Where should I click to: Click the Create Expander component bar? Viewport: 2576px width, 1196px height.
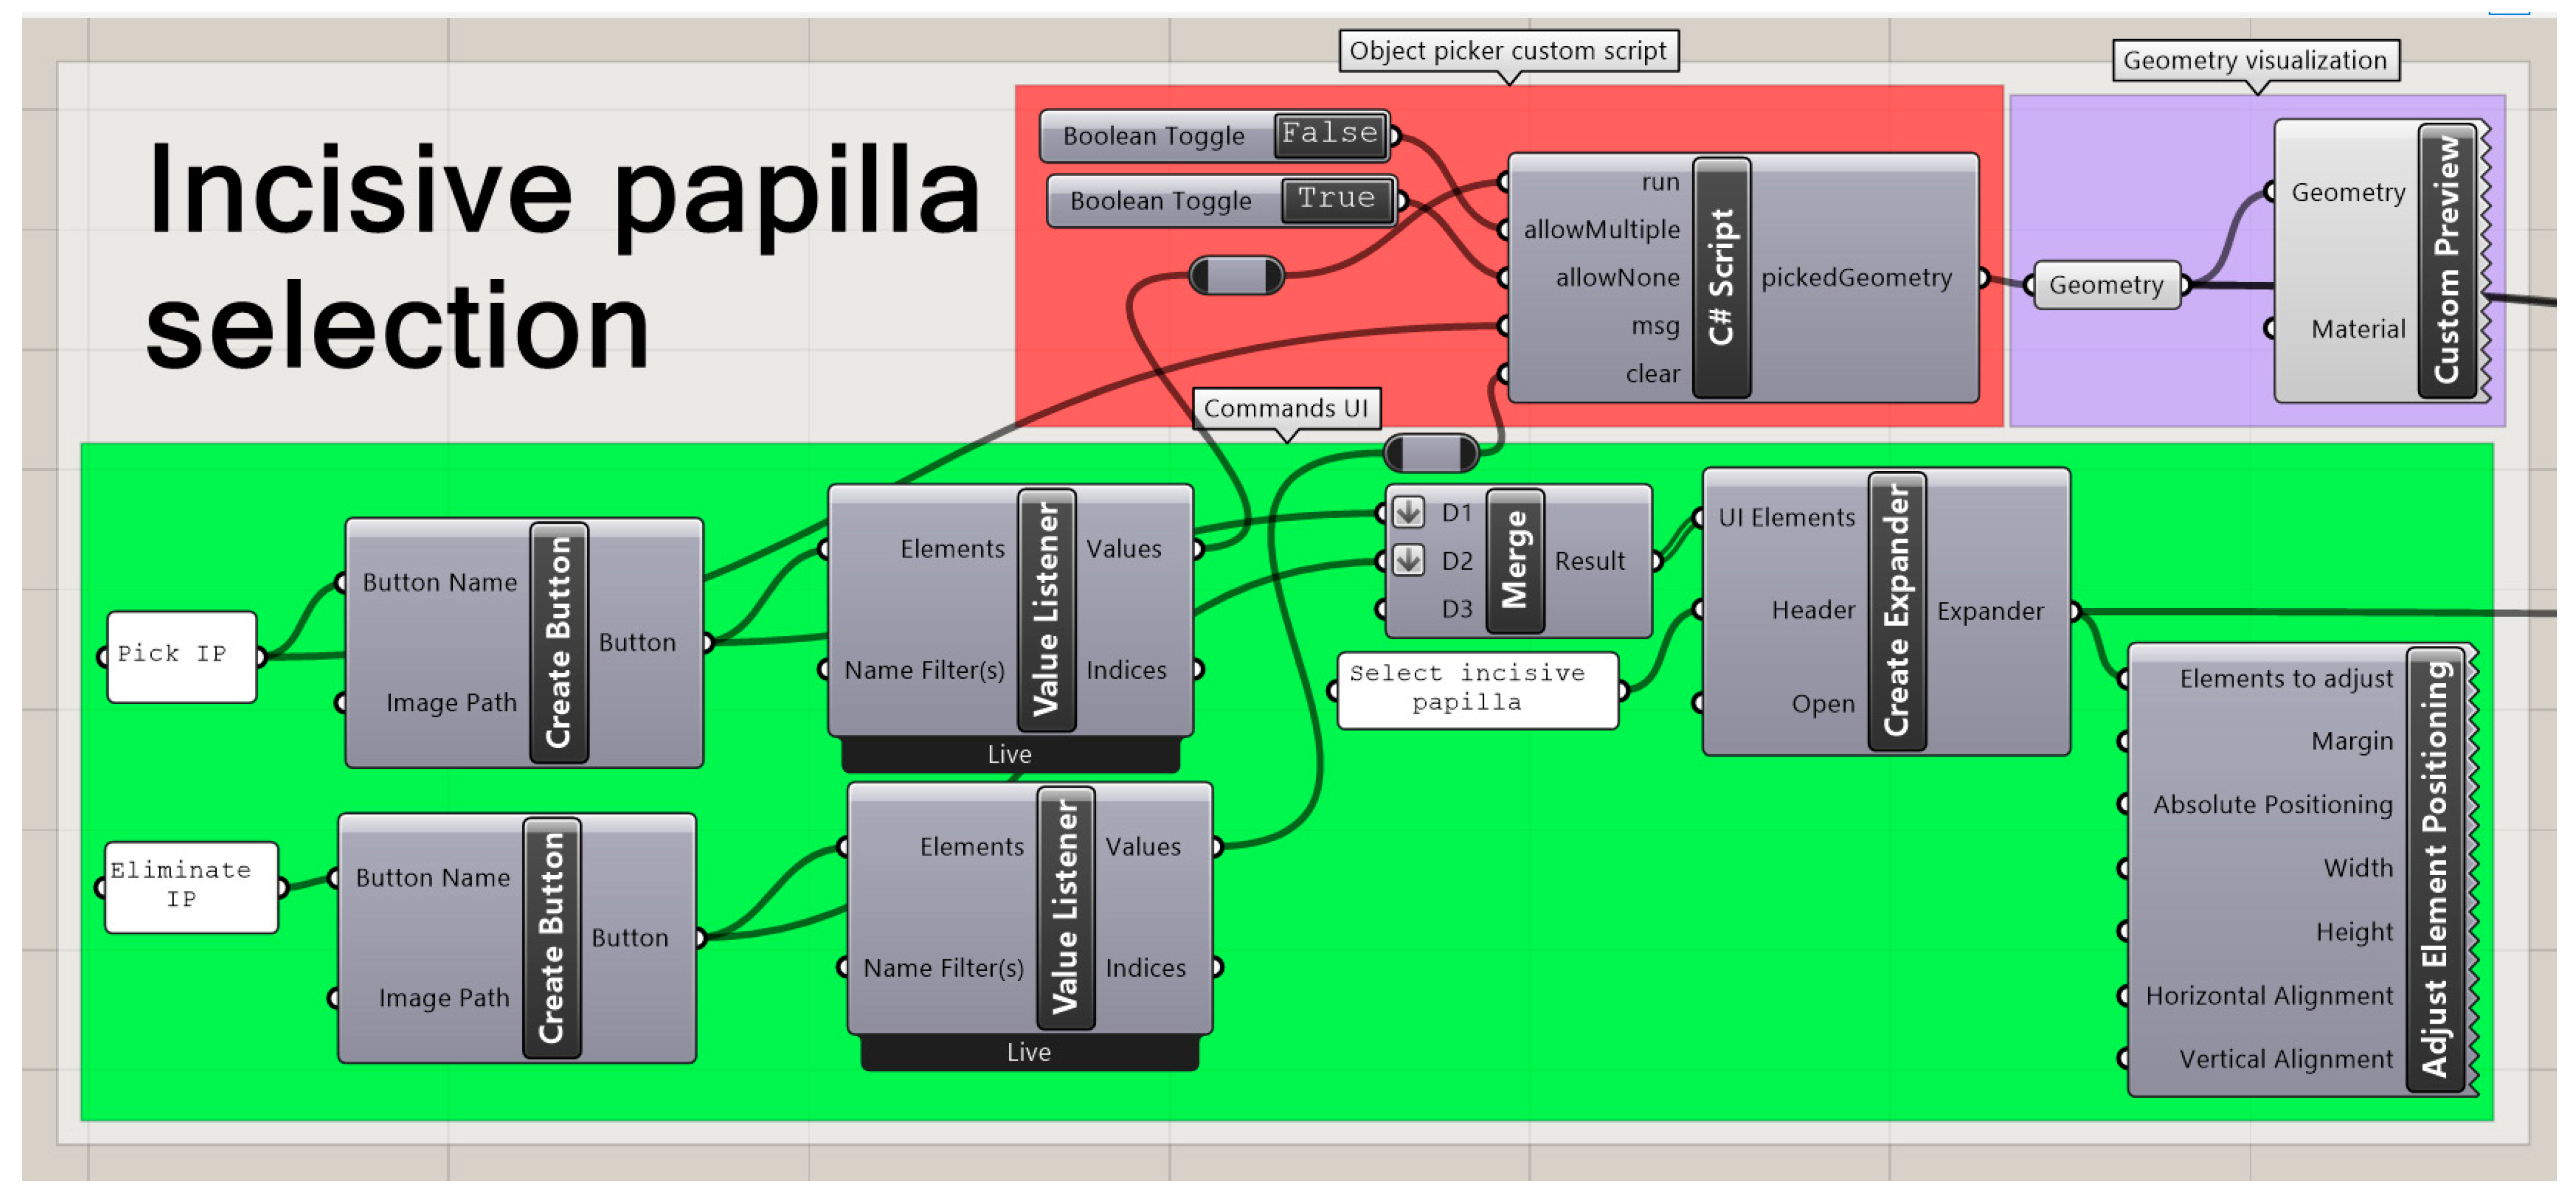coord(1896,611)
